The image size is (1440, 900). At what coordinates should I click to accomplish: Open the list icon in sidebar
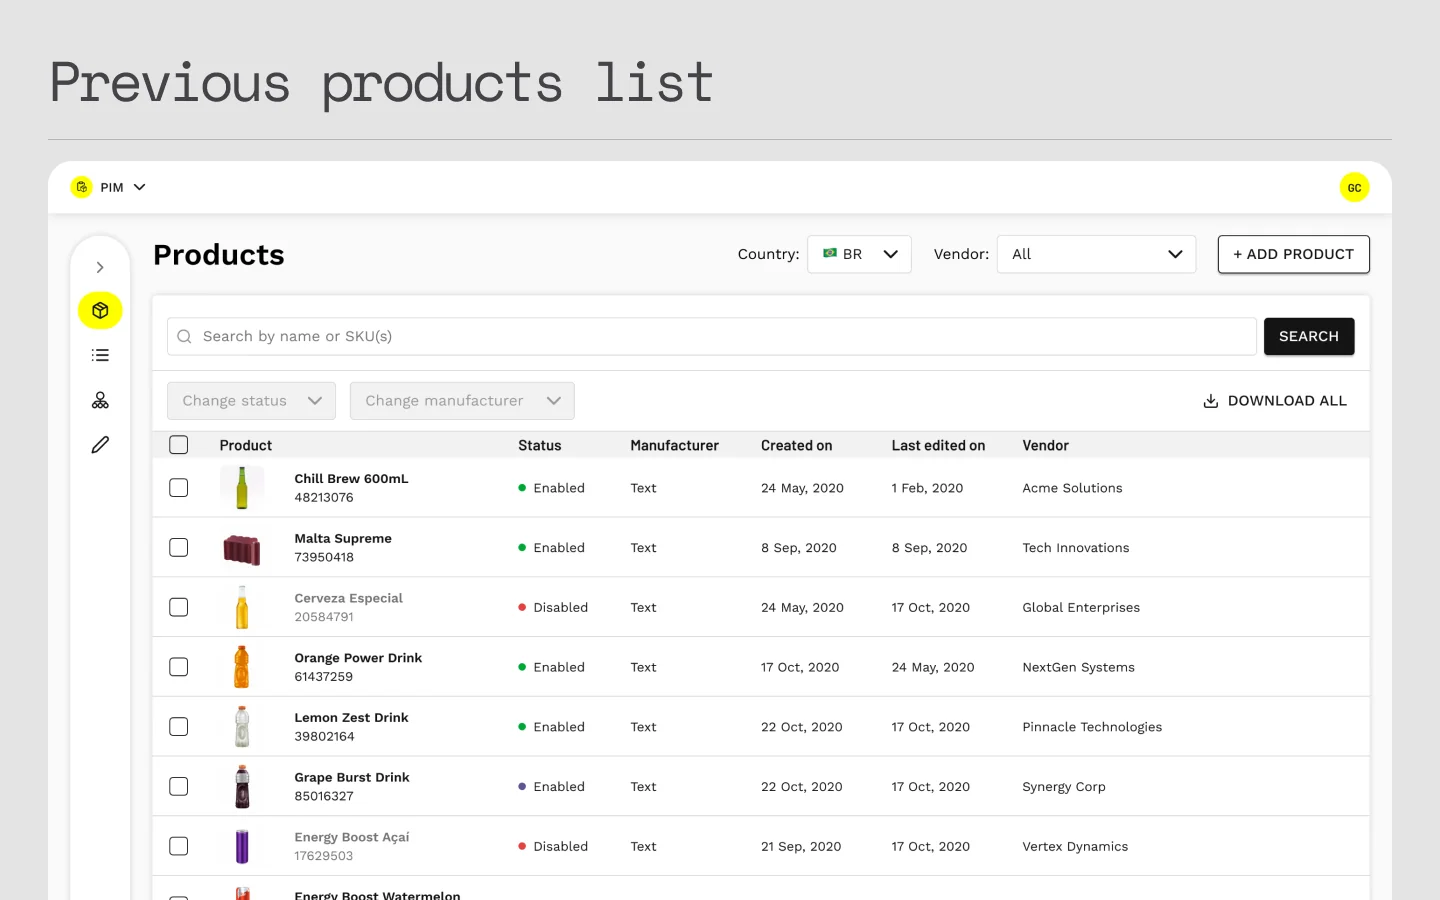pyautogui.click(x=100, y=355)
